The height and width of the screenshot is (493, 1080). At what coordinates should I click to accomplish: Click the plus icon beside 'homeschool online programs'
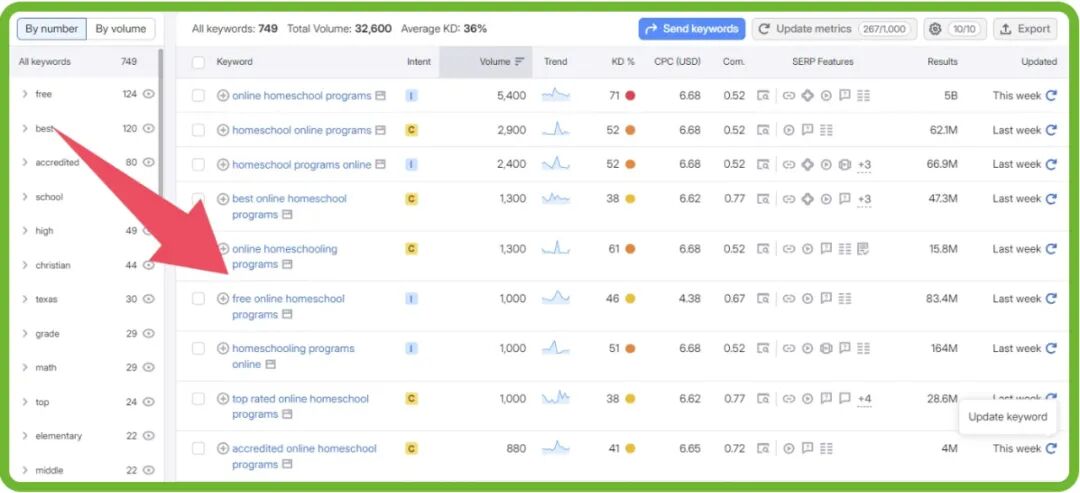[223, 130]
